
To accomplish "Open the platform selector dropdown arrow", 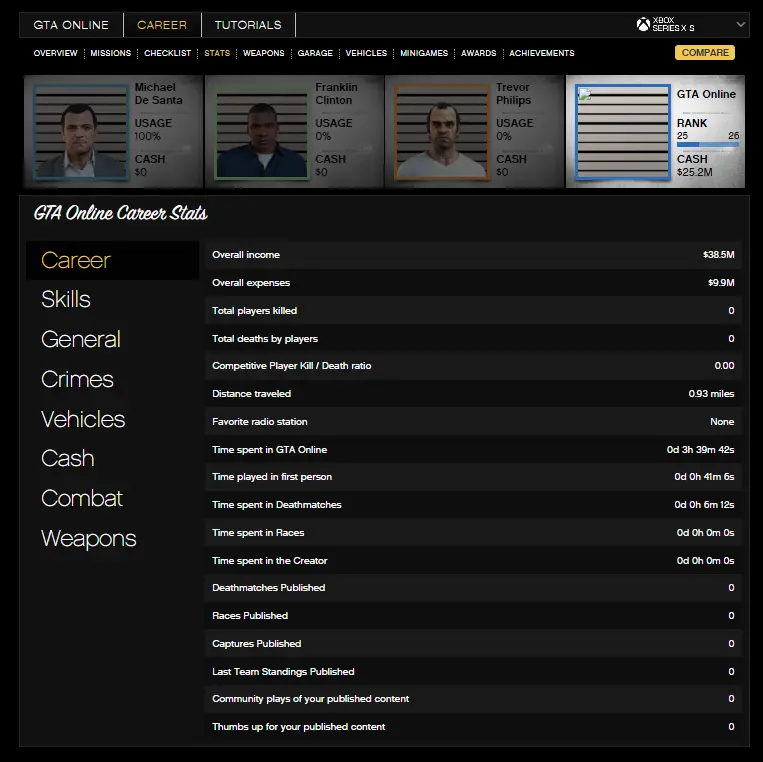I will [x=740, y=25].
